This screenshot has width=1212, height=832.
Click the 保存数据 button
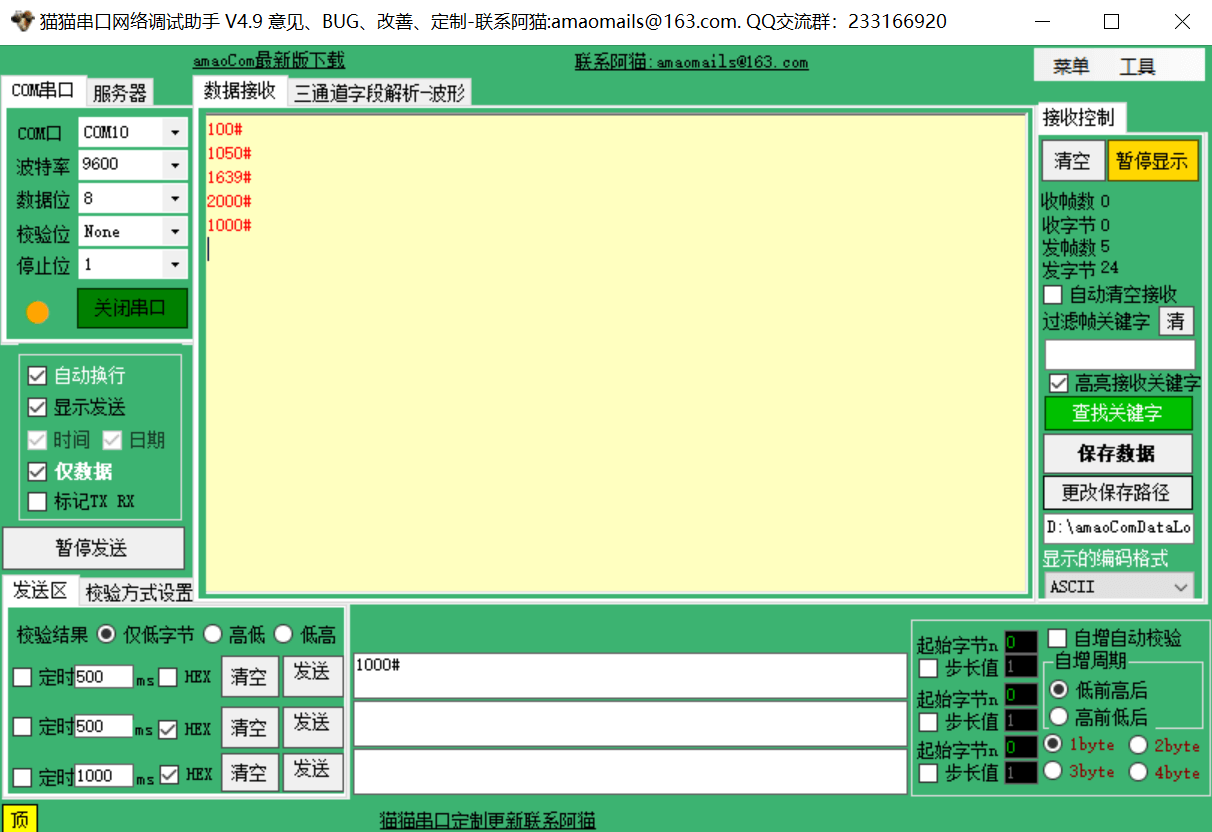[1118, 454]
